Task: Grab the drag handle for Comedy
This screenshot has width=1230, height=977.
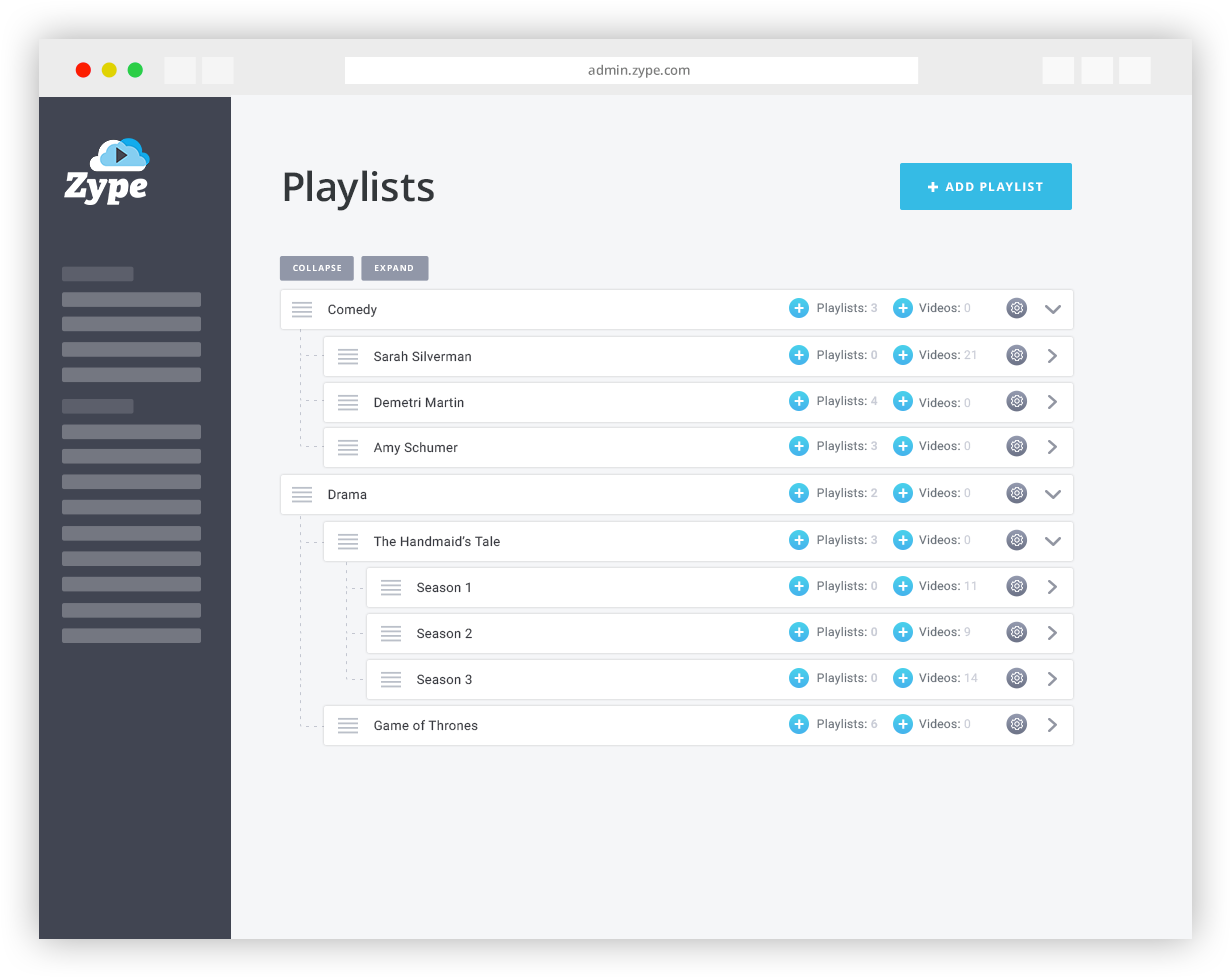Action: point(302,309)
